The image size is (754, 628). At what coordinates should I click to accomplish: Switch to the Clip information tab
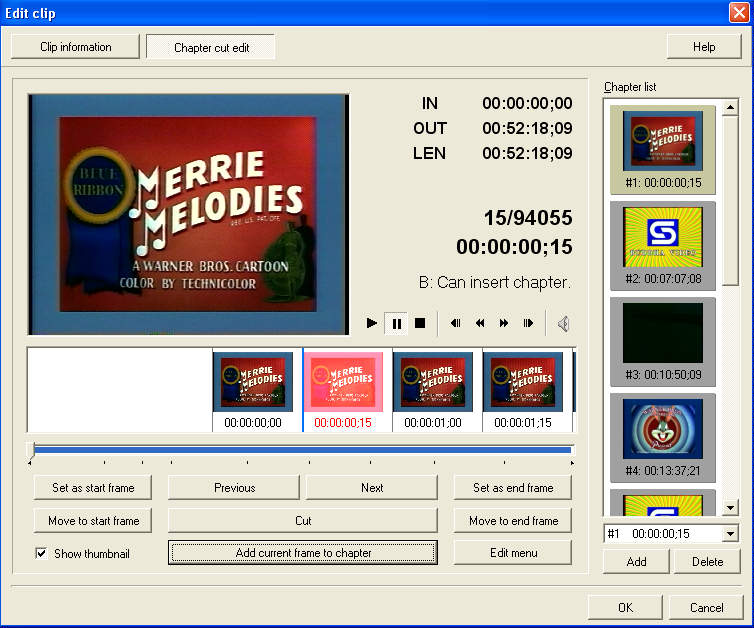[75, 47]
